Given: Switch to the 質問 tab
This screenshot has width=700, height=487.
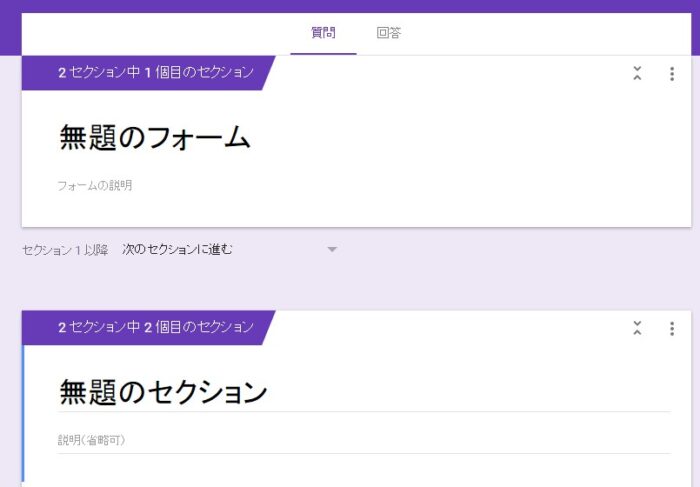Looking at the screenshot, I should pyautogui.click(x=323, y=33).
